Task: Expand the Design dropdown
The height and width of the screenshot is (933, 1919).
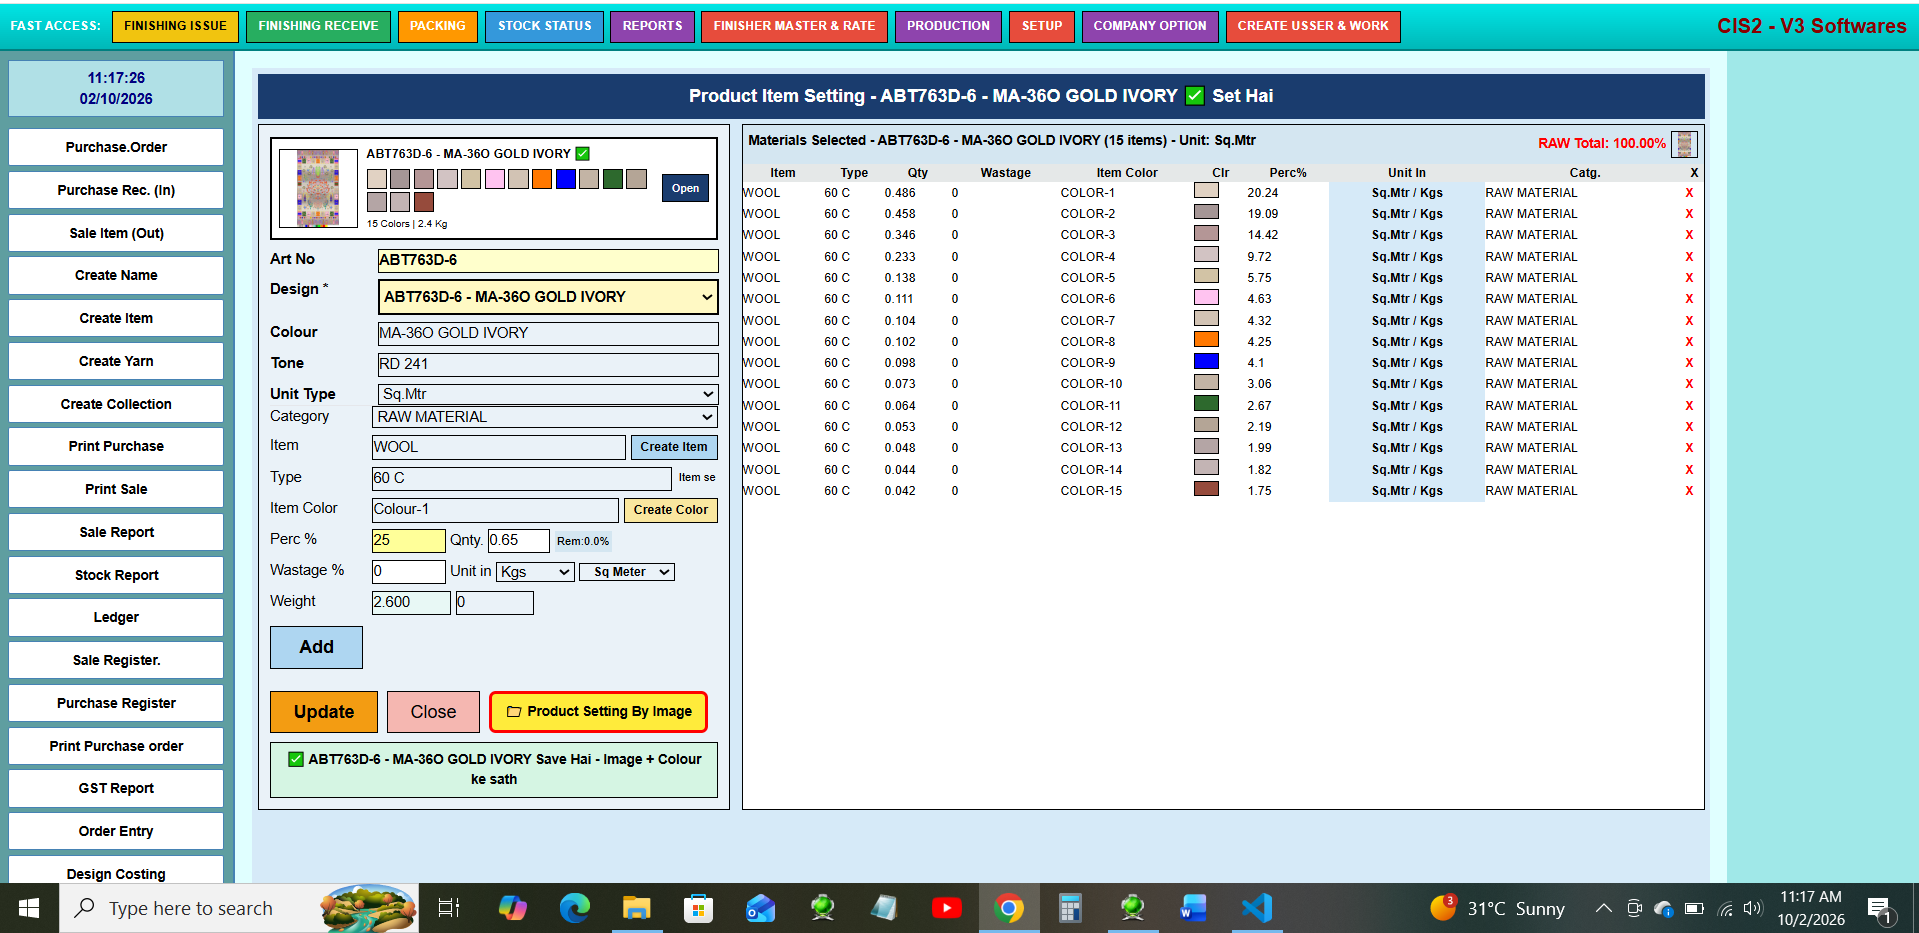Action: click(x=548, y=297)
